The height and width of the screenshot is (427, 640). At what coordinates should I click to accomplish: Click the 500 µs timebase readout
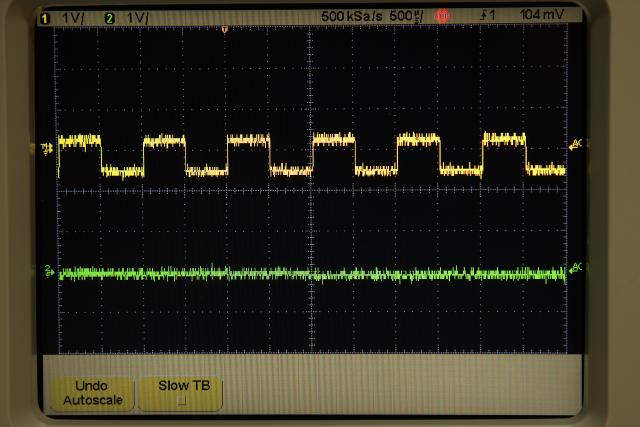[406, 16]
